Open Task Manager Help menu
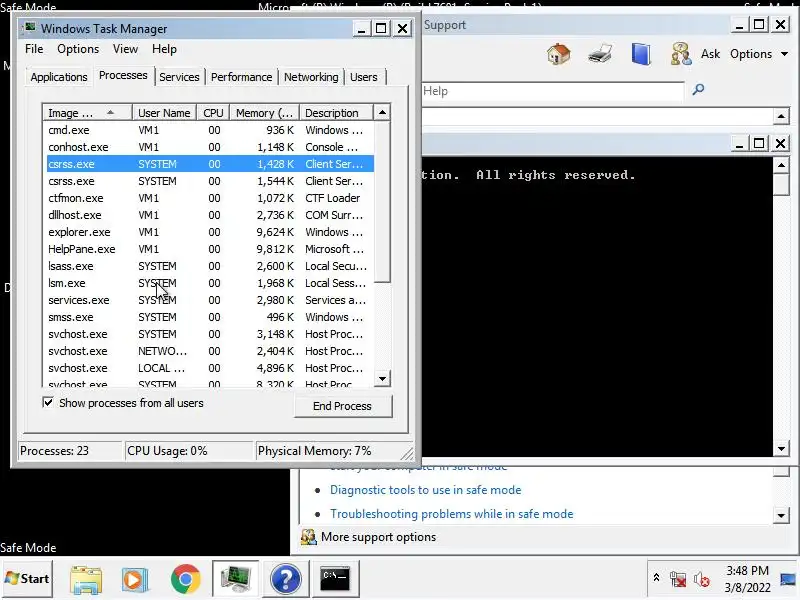The image size is (800, 600). tap(164, 49)
